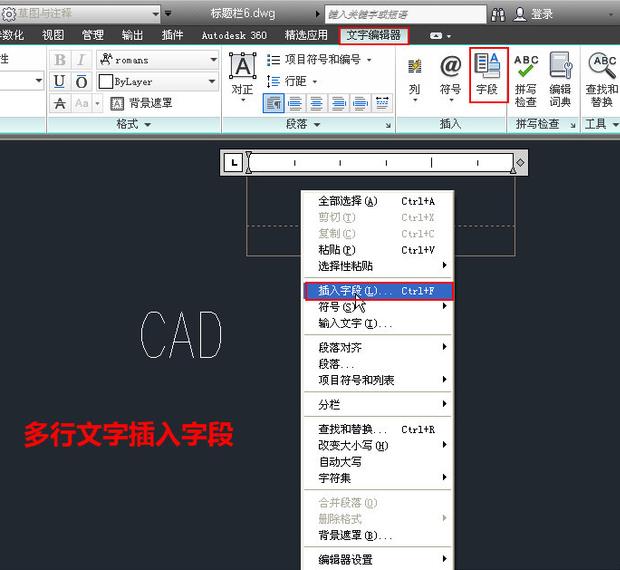Select the center align paragraph icon
The image size is (620, 570).
pyautogui.click(x=317, y=104)
